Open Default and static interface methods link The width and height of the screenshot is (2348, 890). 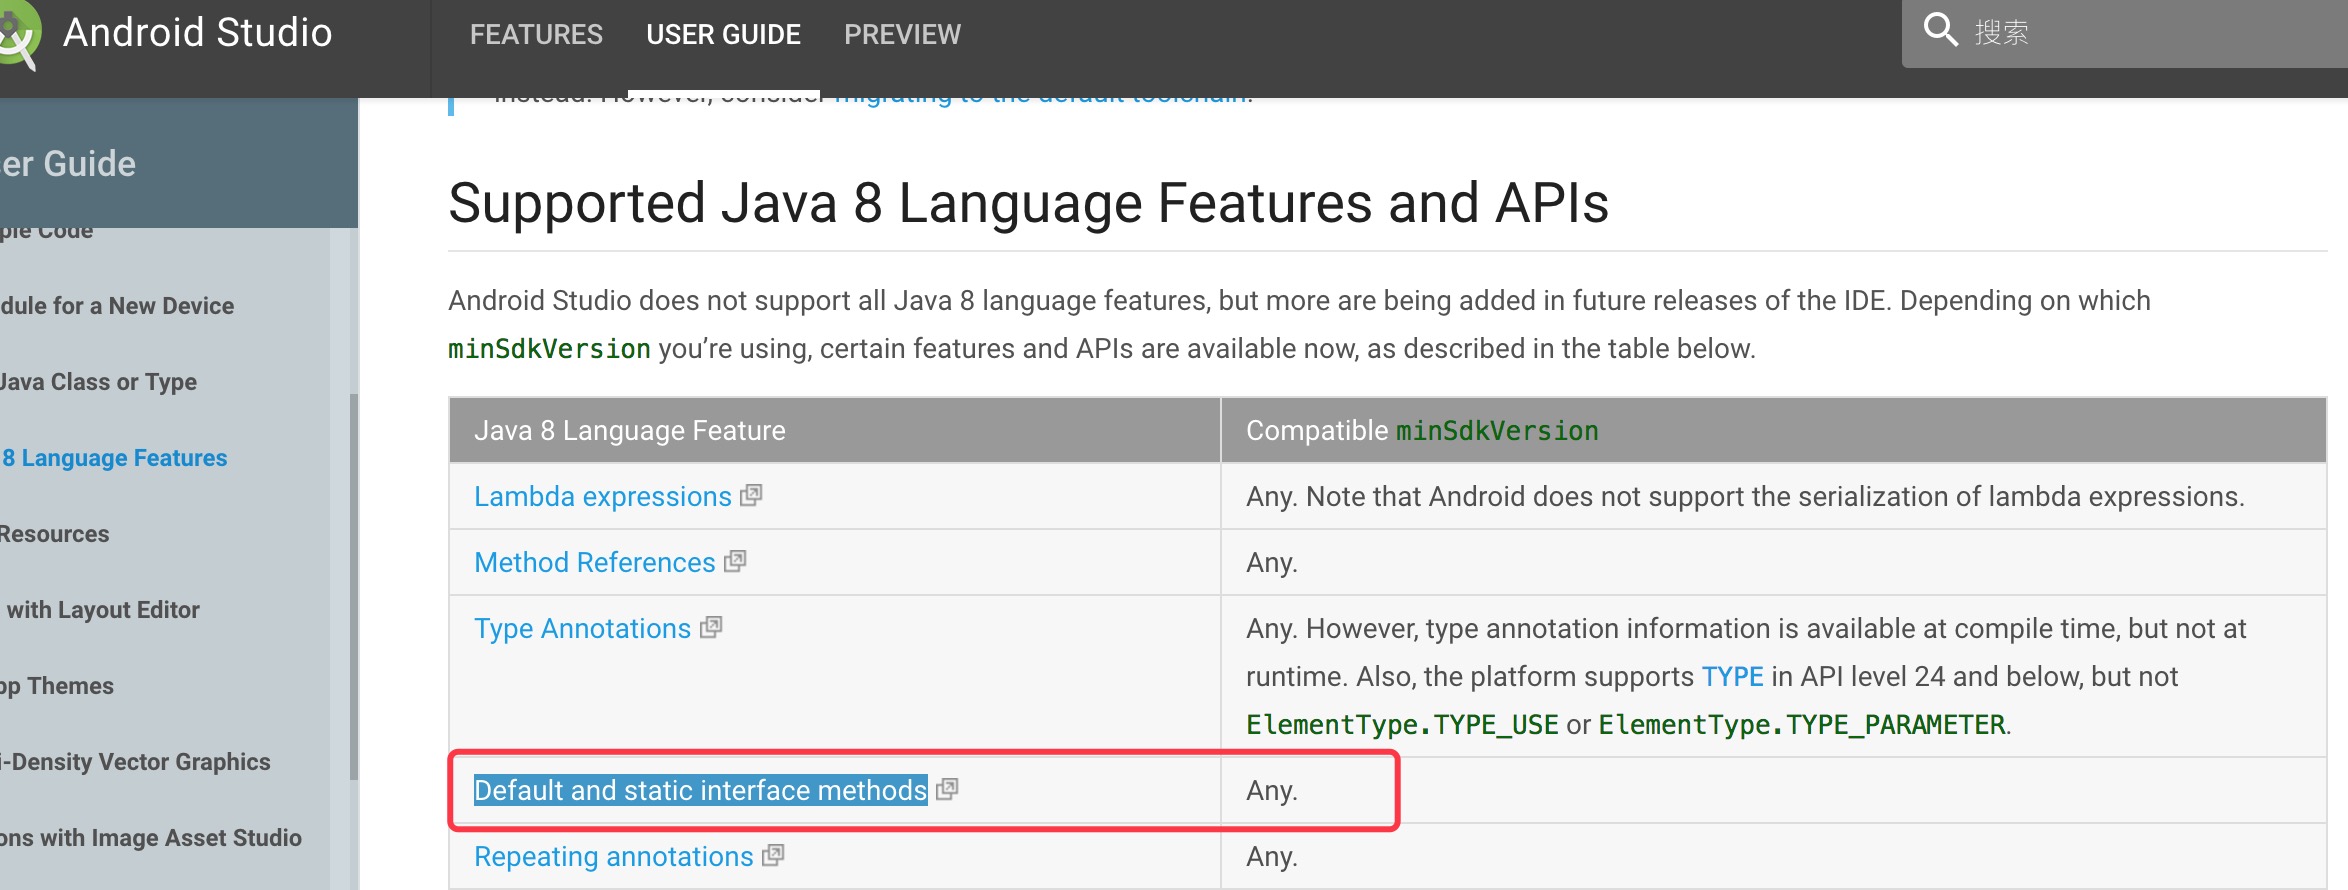click(x=700, y=791)
